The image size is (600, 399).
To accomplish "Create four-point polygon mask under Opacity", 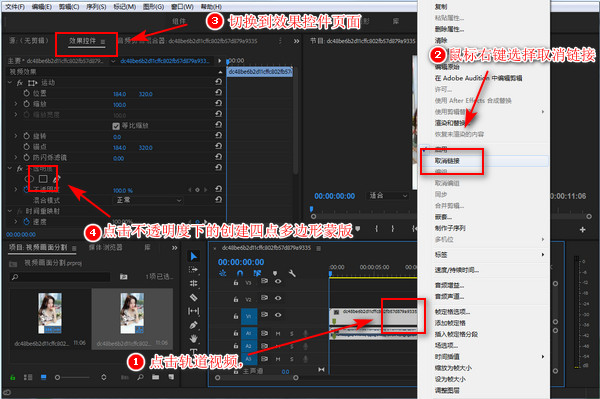I will click(43, 179).
